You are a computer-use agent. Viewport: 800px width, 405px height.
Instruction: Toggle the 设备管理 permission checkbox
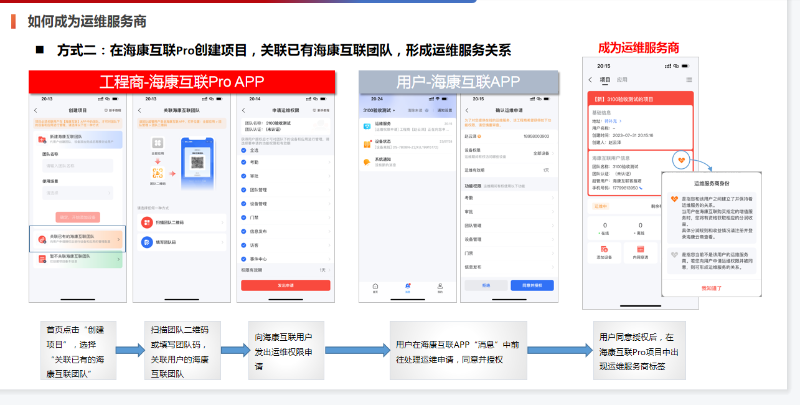coord(244,204)
